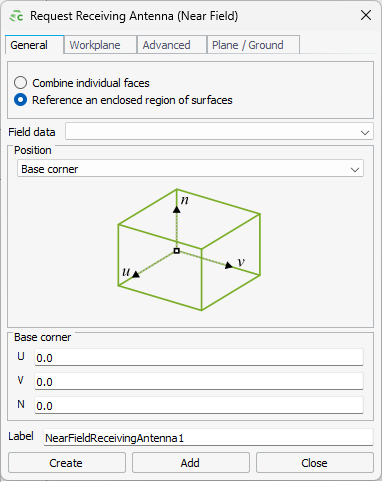Click the CADFEKO app icon in title bar
382x482 pixels.
coord(16,16)
